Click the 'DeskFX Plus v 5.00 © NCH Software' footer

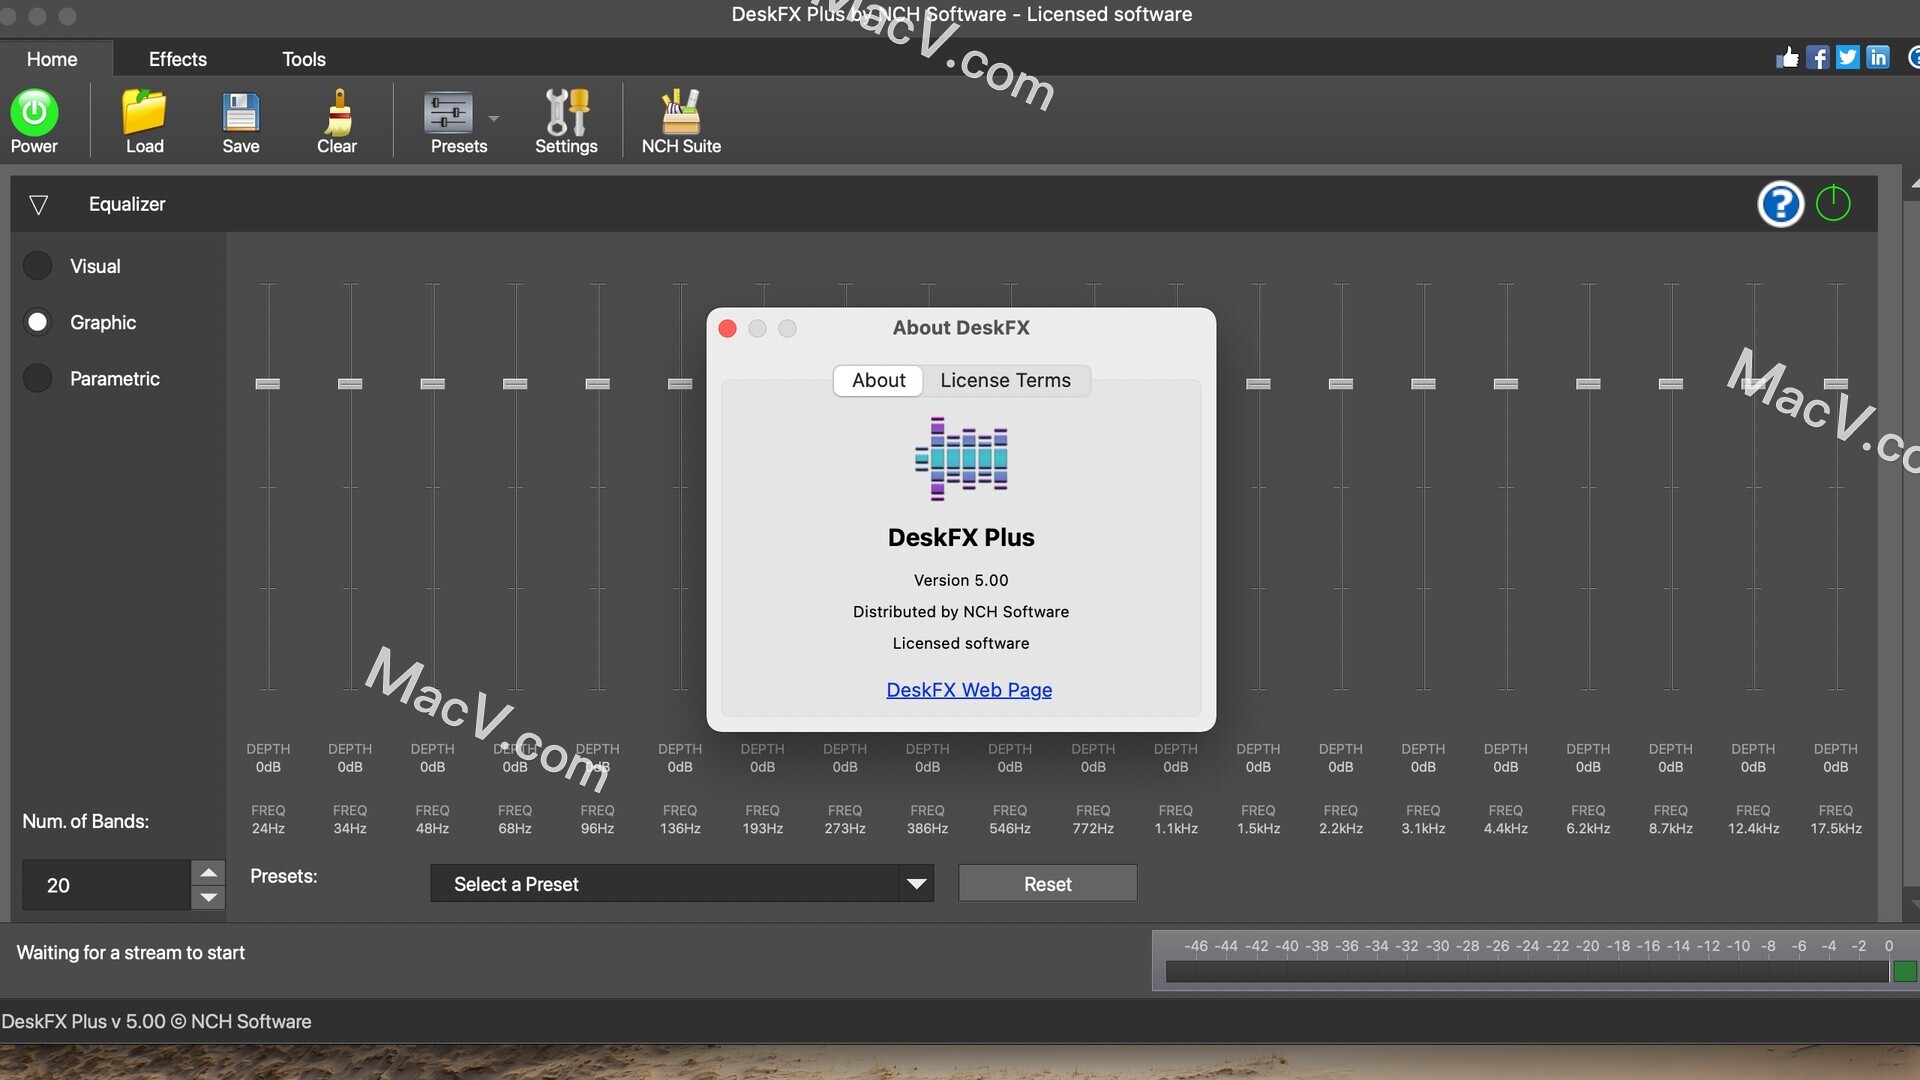(x=156, y=1021)
